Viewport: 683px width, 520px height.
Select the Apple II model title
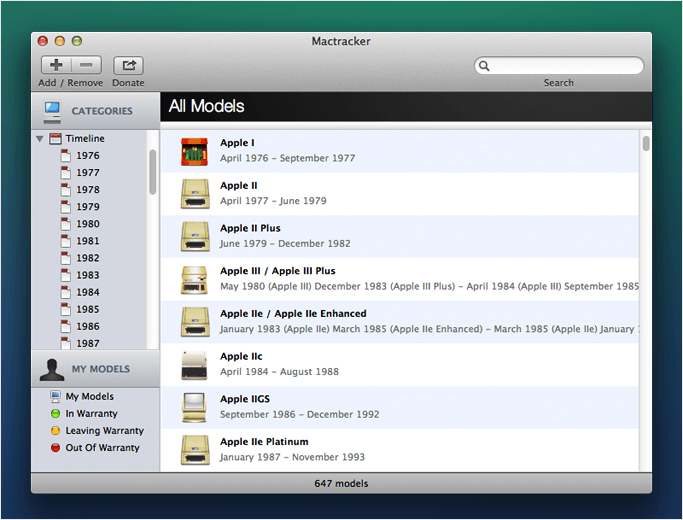(239, 185)
